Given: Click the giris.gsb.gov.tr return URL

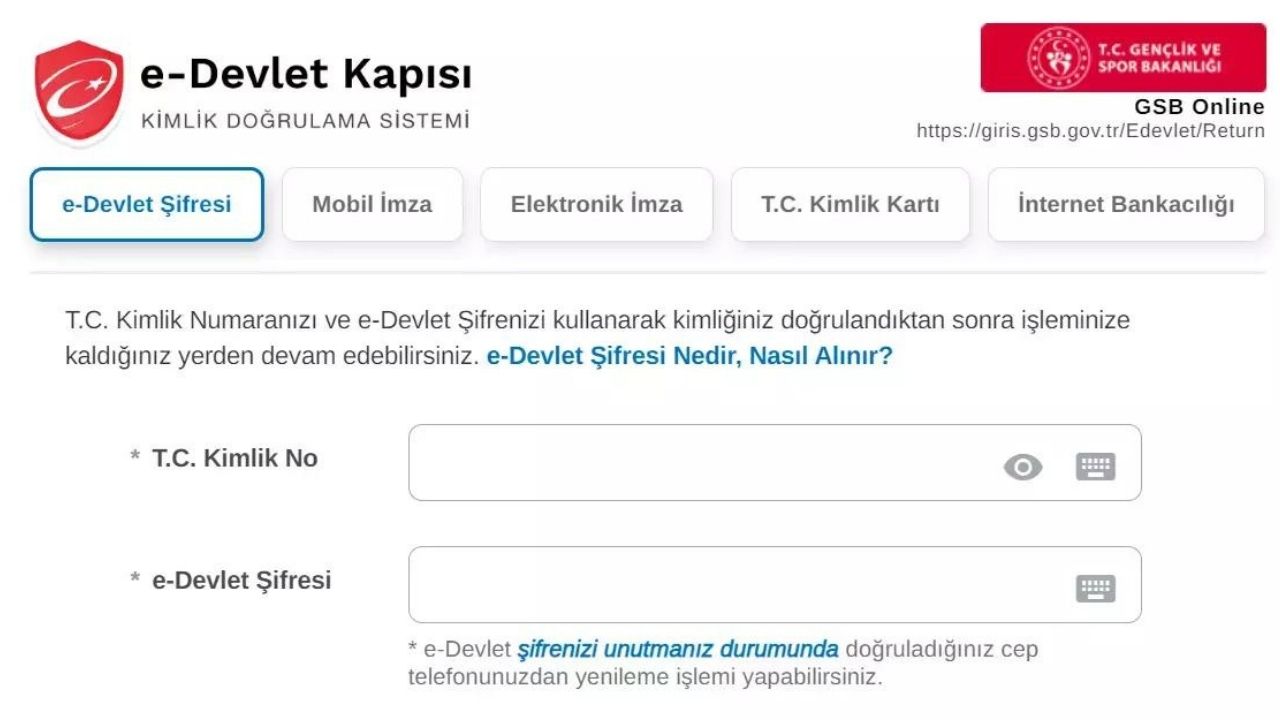Looking at the screenshot, I should pyautogui.click(x=1090, y=128).
